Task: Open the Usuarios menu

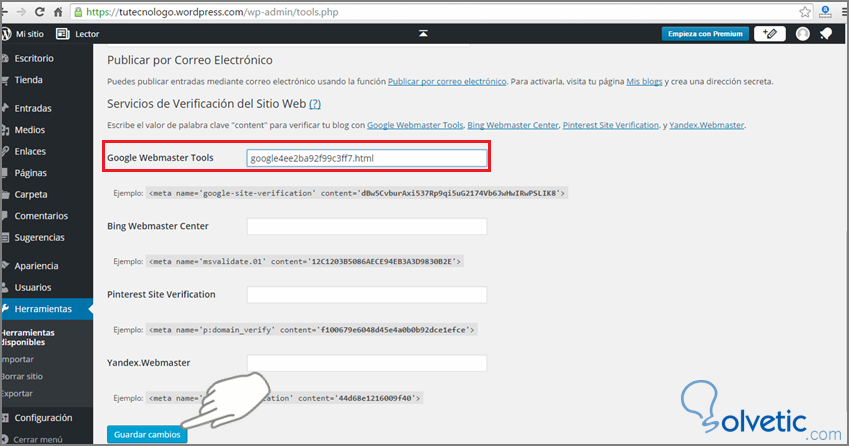Action: 32,287
